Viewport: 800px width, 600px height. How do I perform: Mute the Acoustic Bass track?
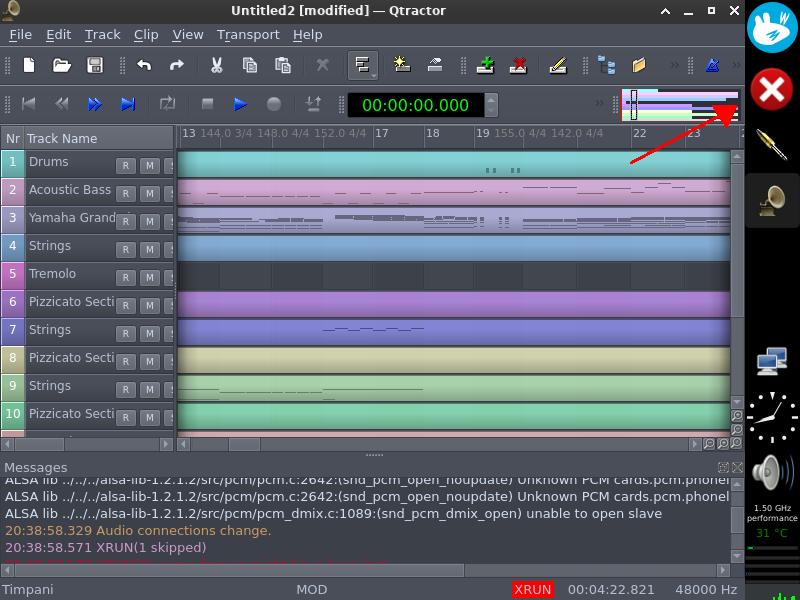click(151, 193)
